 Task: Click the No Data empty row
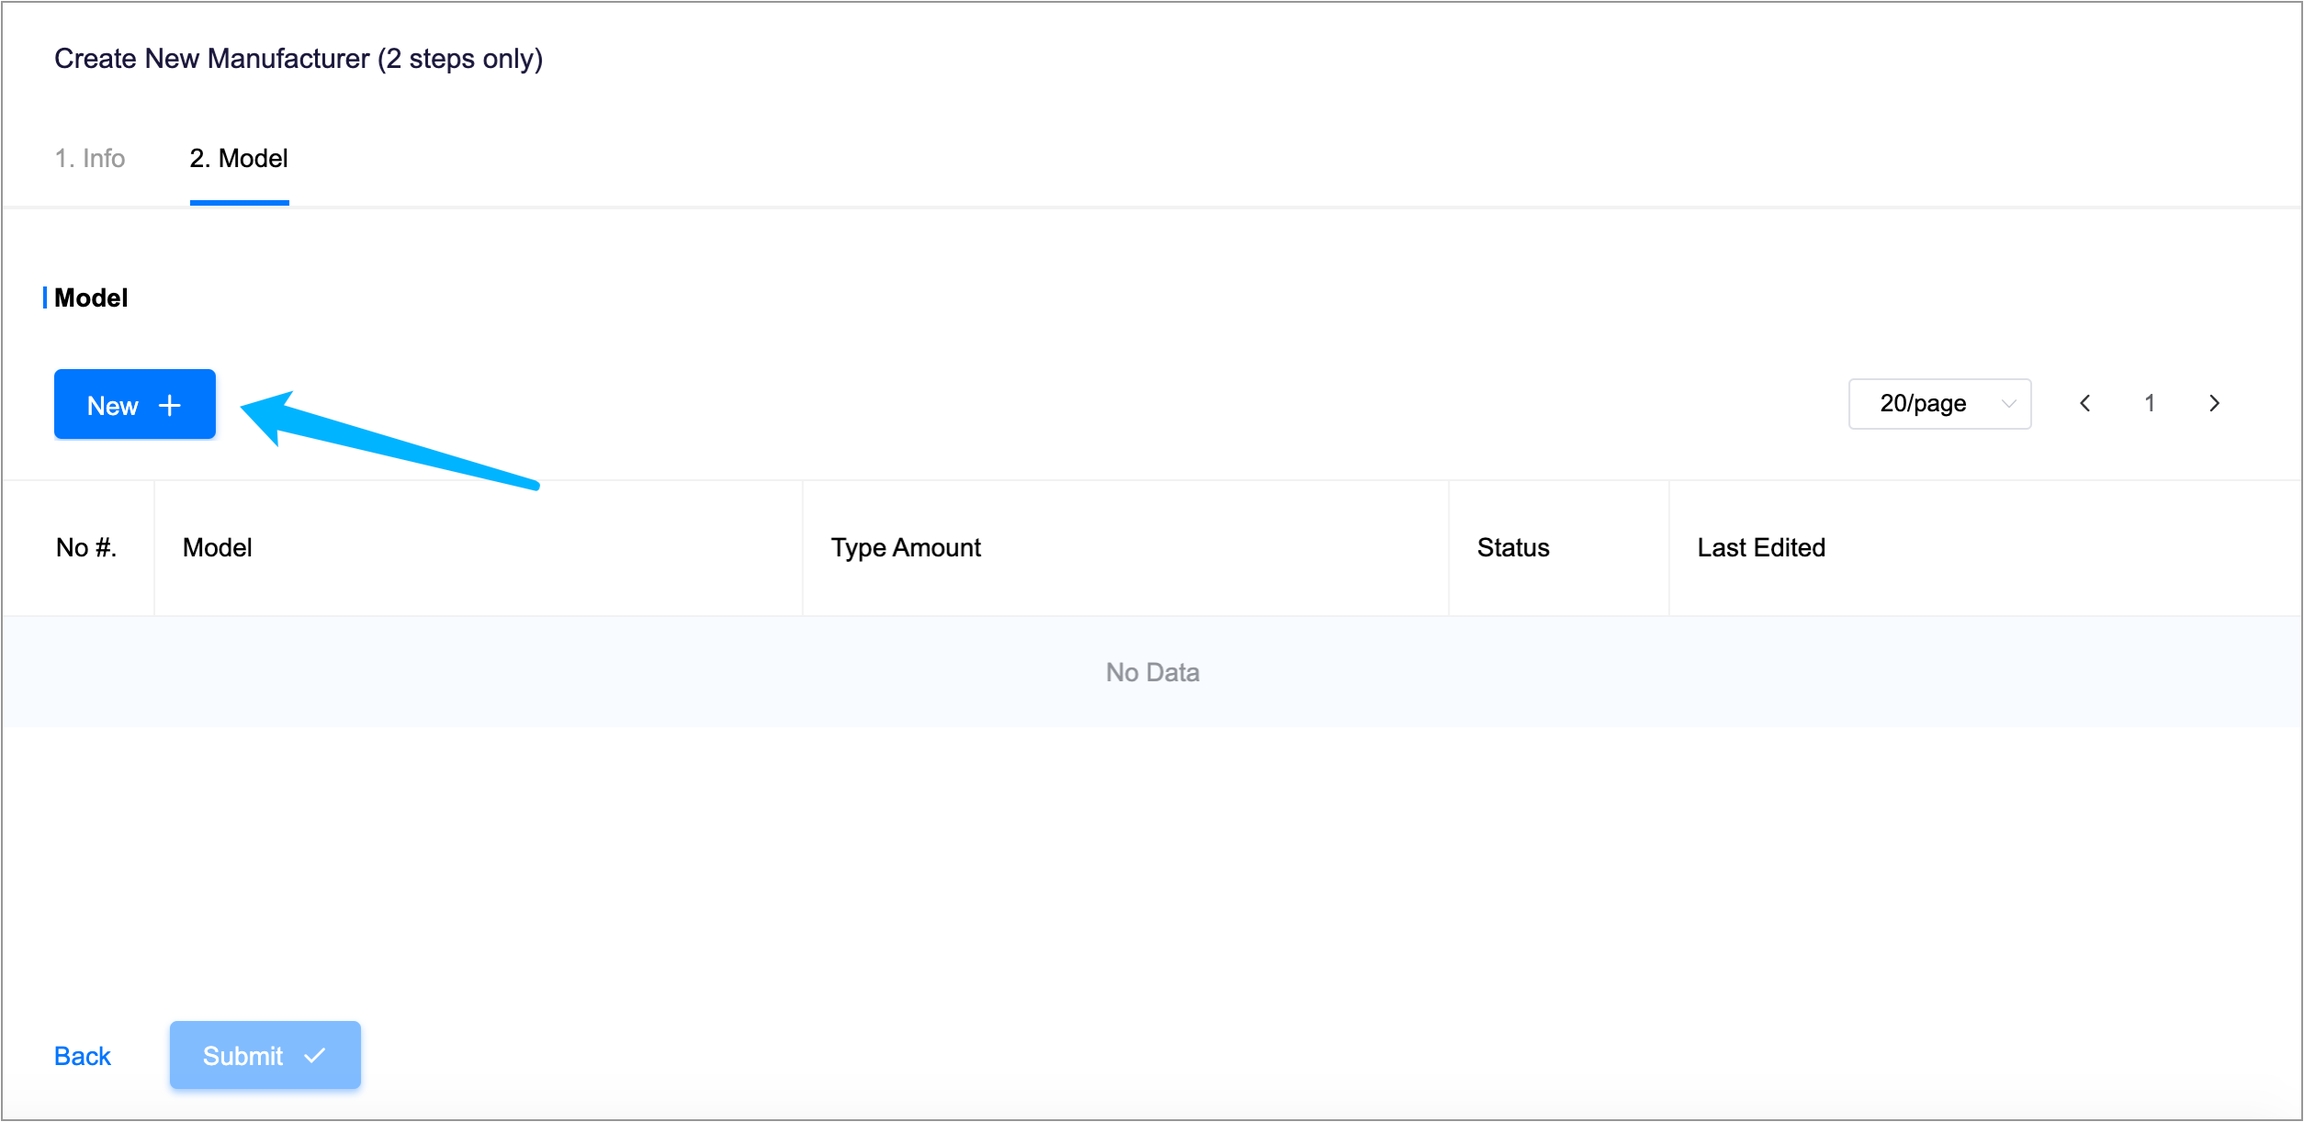click(x=1152, y=672)
